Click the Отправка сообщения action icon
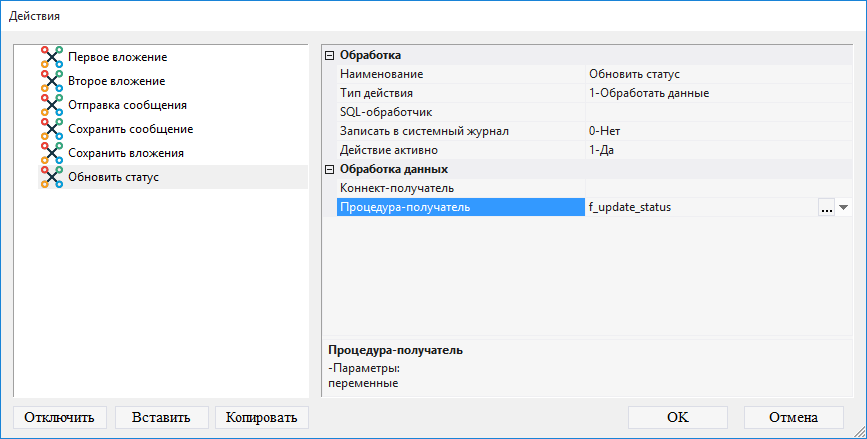867x439 pixels. tap(51, 105)
